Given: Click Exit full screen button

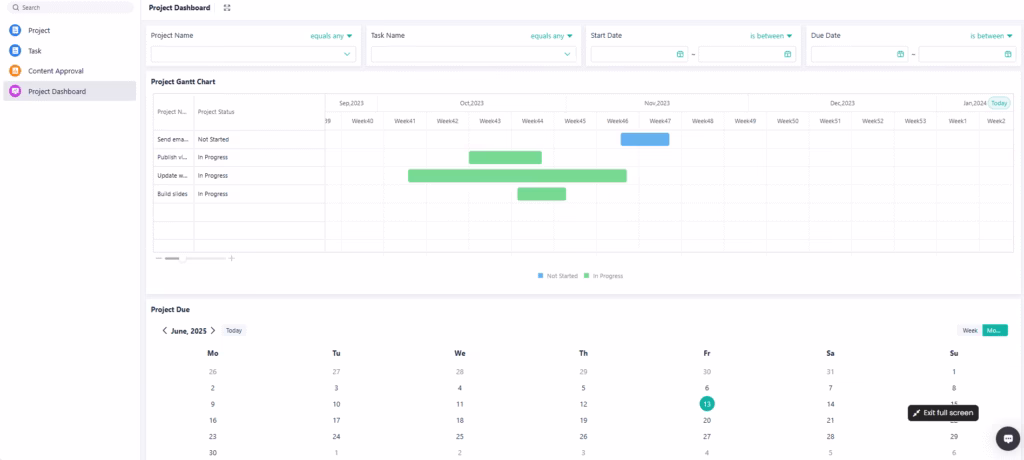Looking at the screenshot, I should pyautogui.click(x=941, y=413).
